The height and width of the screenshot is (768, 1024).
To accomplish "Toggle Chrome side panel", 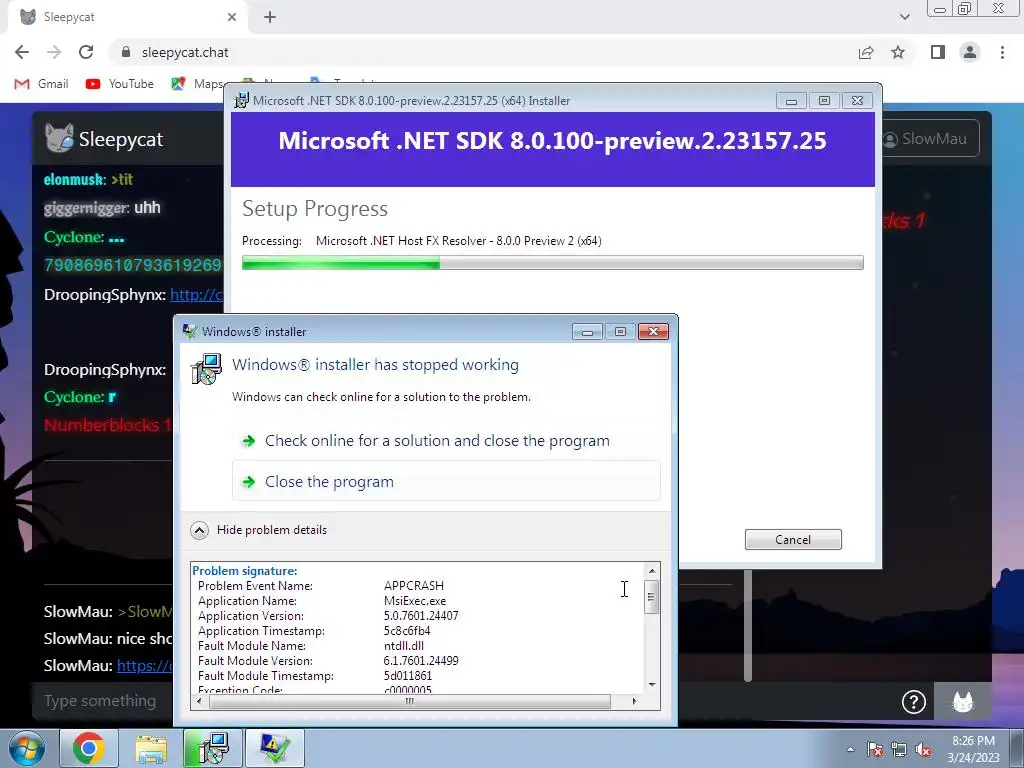I will (938, 52).
